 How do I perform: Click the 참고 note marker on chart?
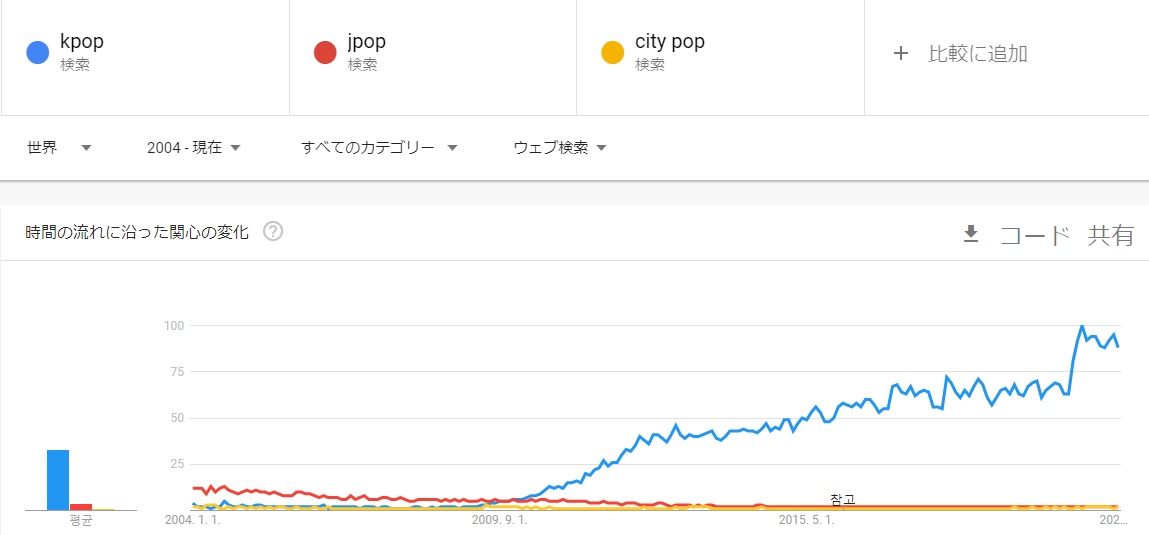[x=842, y=499]
